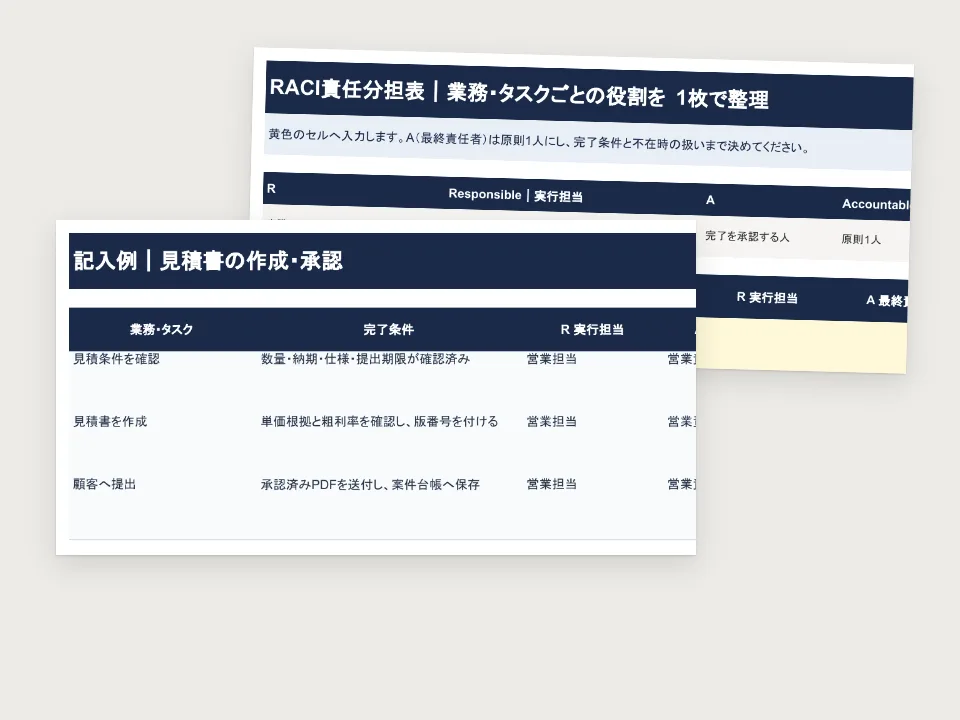Click the R 実行担当 header in front sheet
Image resolution: width=960 pixels, height=720 pixels.
[591, 329]
